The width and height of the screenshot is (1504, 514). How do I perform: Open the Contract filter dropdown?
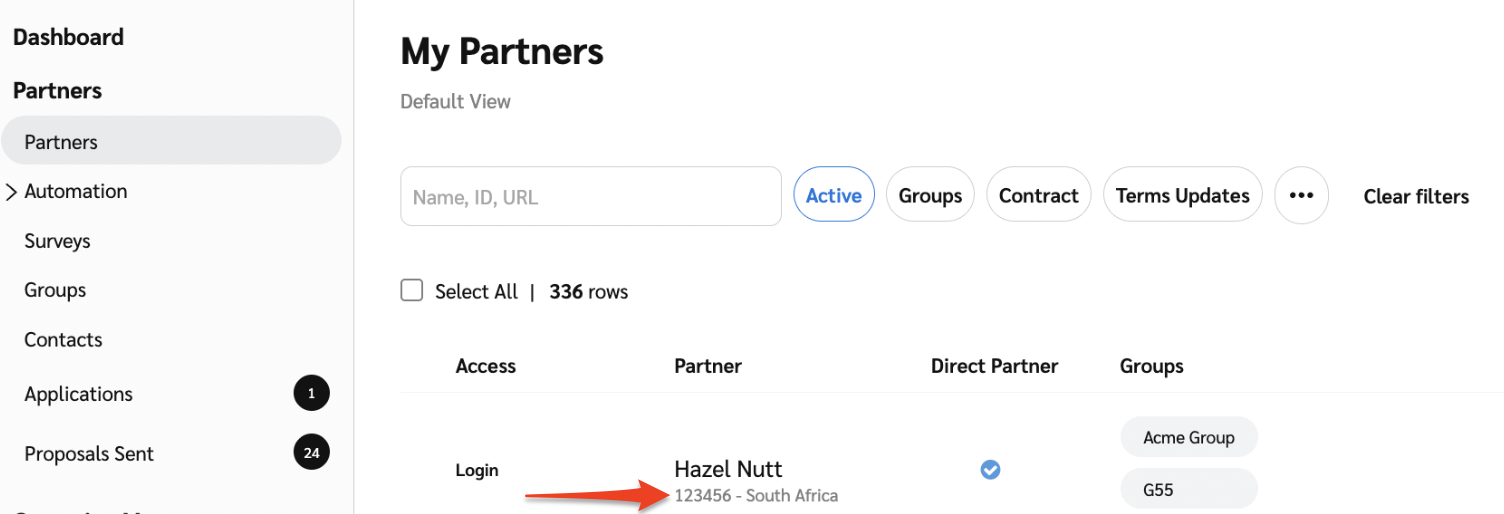tap(1038, 196)
